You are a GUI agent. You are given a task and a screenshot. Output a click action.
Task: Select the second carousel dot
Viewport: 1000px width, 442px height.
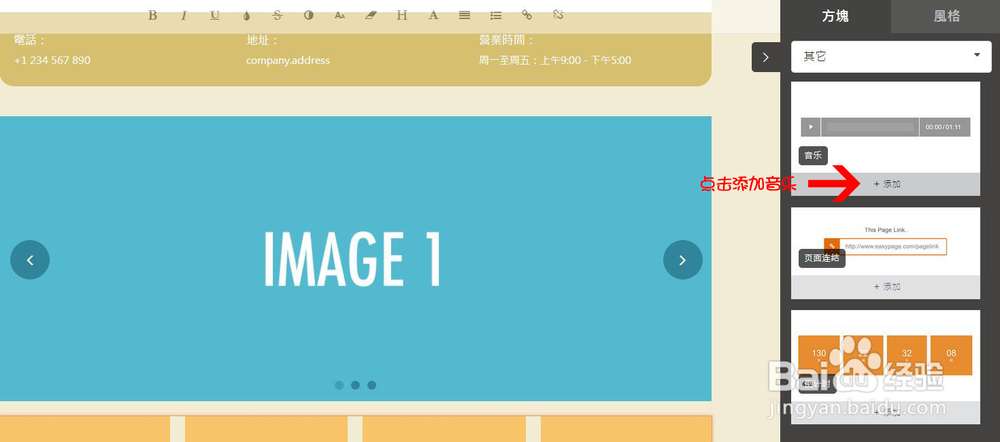point(355,385)
